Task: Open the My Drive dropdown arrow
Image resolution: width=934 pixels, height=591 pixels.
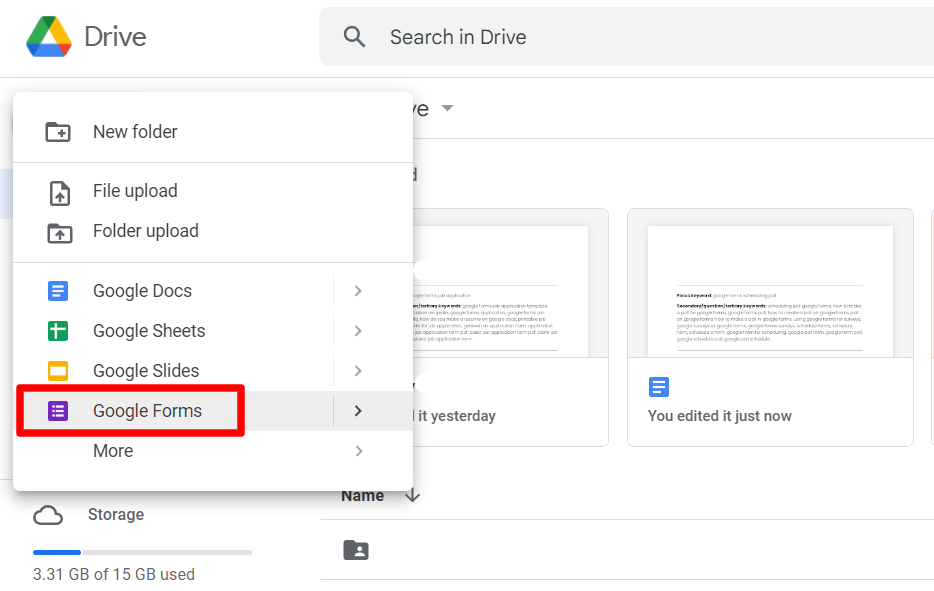Action: (447, 108)
